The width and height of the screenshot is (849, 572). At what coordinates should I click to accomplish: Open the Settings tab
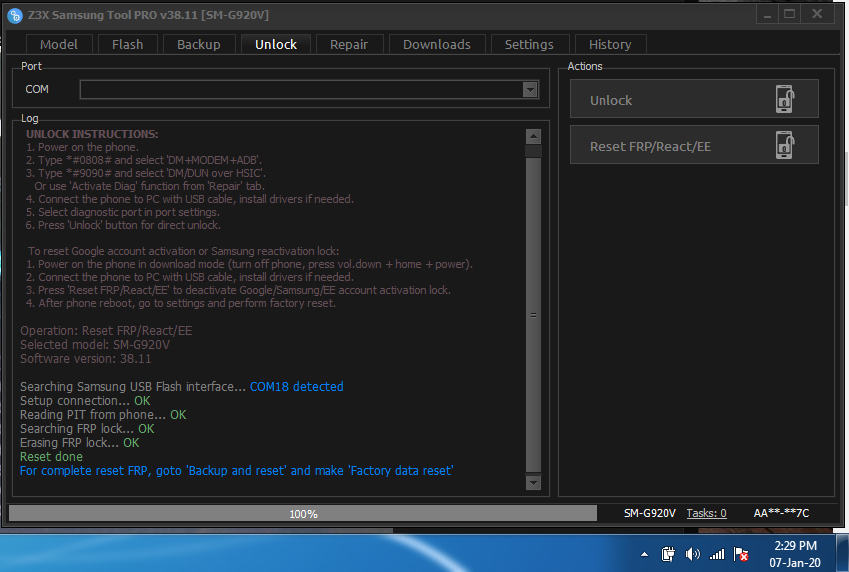530,44
